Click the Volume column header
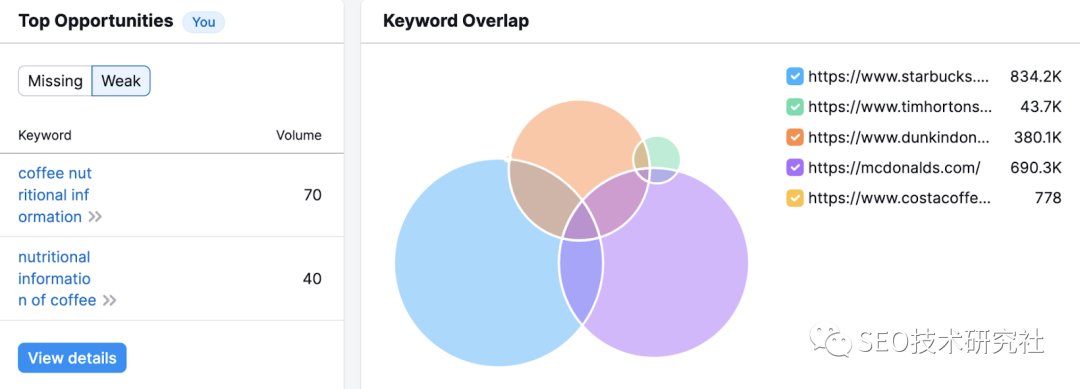Image resolution: width=1080 pixels, height=389 pixels. pyautogui.click(x=299, y=135)
